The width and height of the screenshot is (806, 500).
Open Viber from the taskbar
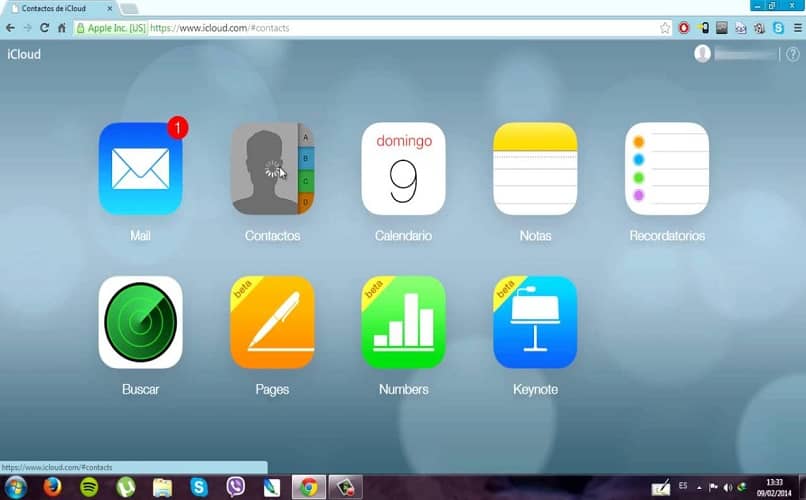click(235, 487)
